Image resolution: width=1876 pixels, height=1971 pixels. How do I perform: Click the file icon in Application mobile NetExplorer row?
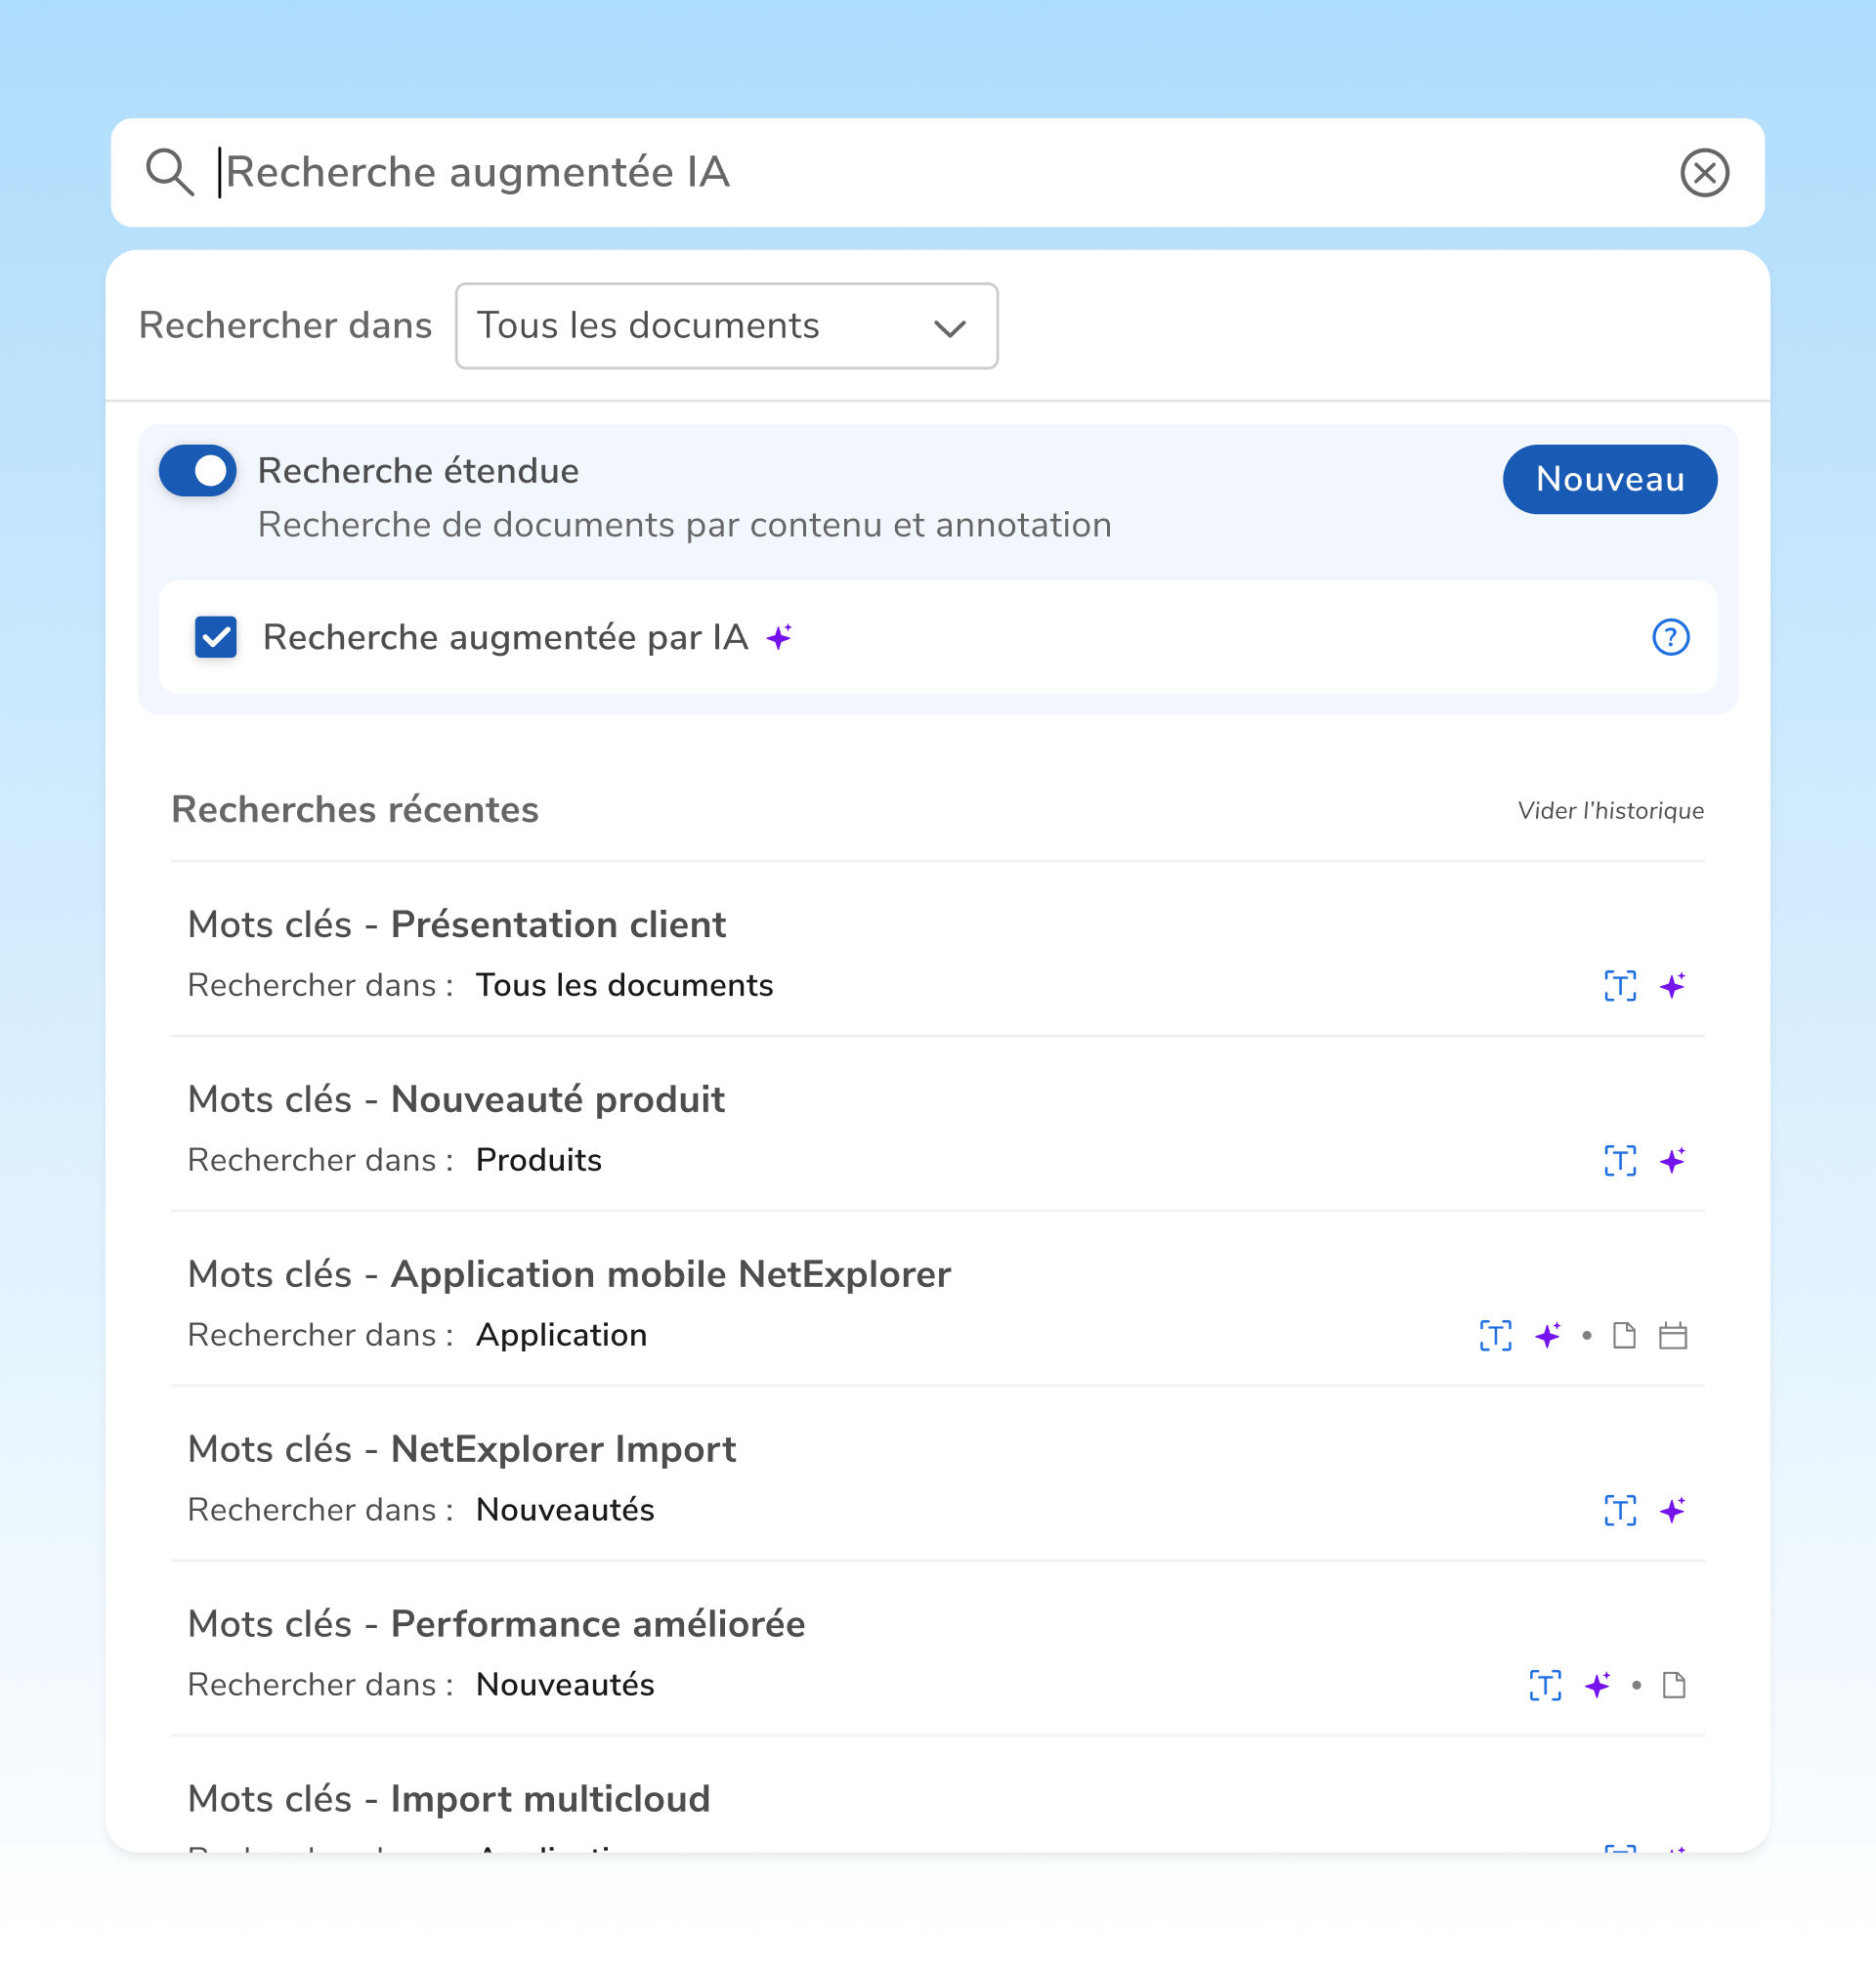tap(1624, 1336)
